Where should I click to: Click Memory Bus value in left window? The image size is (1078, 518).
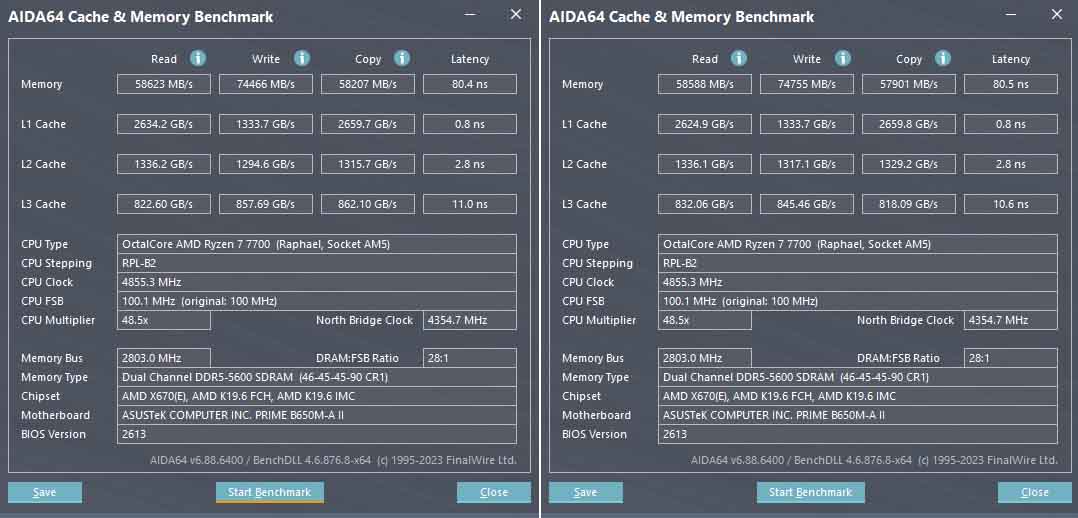tap(164, 358)
